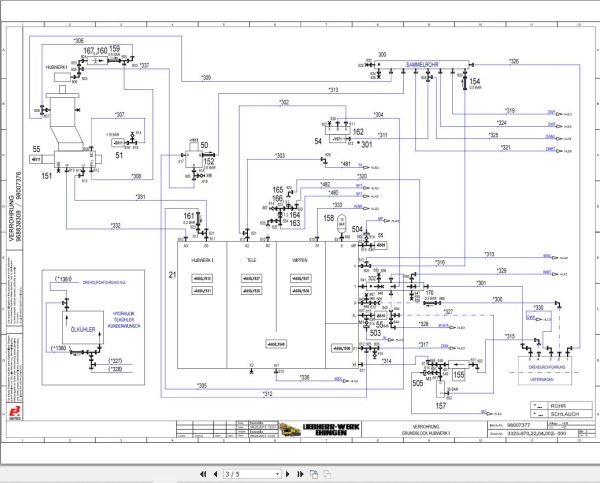Viewport: 600px width, 483px height.
Task: Go to the first page of the document
Action: pyautogui.click(x=203, y=474)
